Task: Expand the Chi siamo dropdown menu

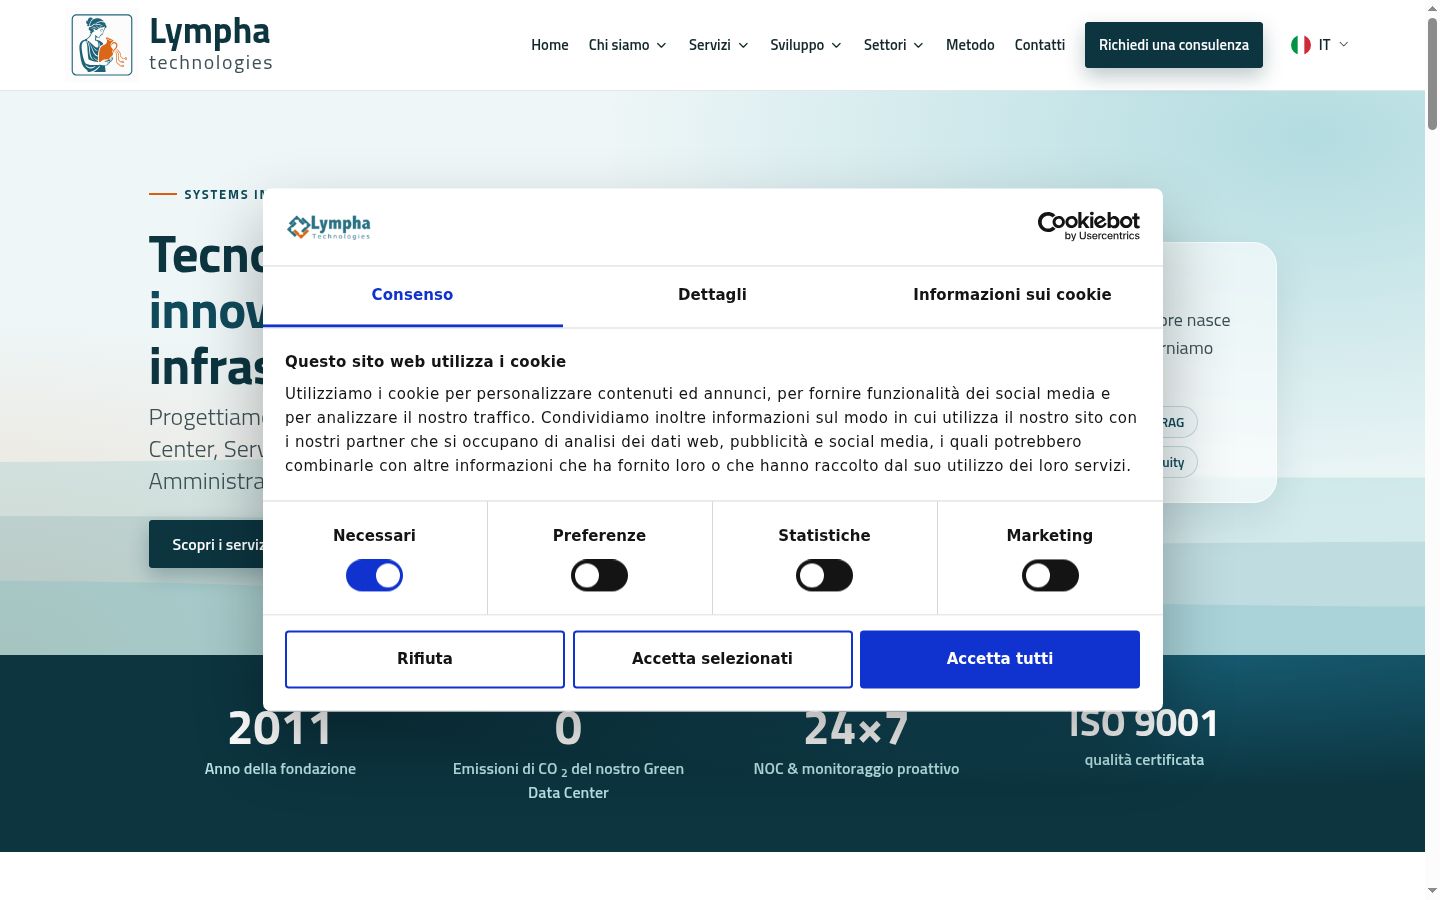Action: [628, 45]
